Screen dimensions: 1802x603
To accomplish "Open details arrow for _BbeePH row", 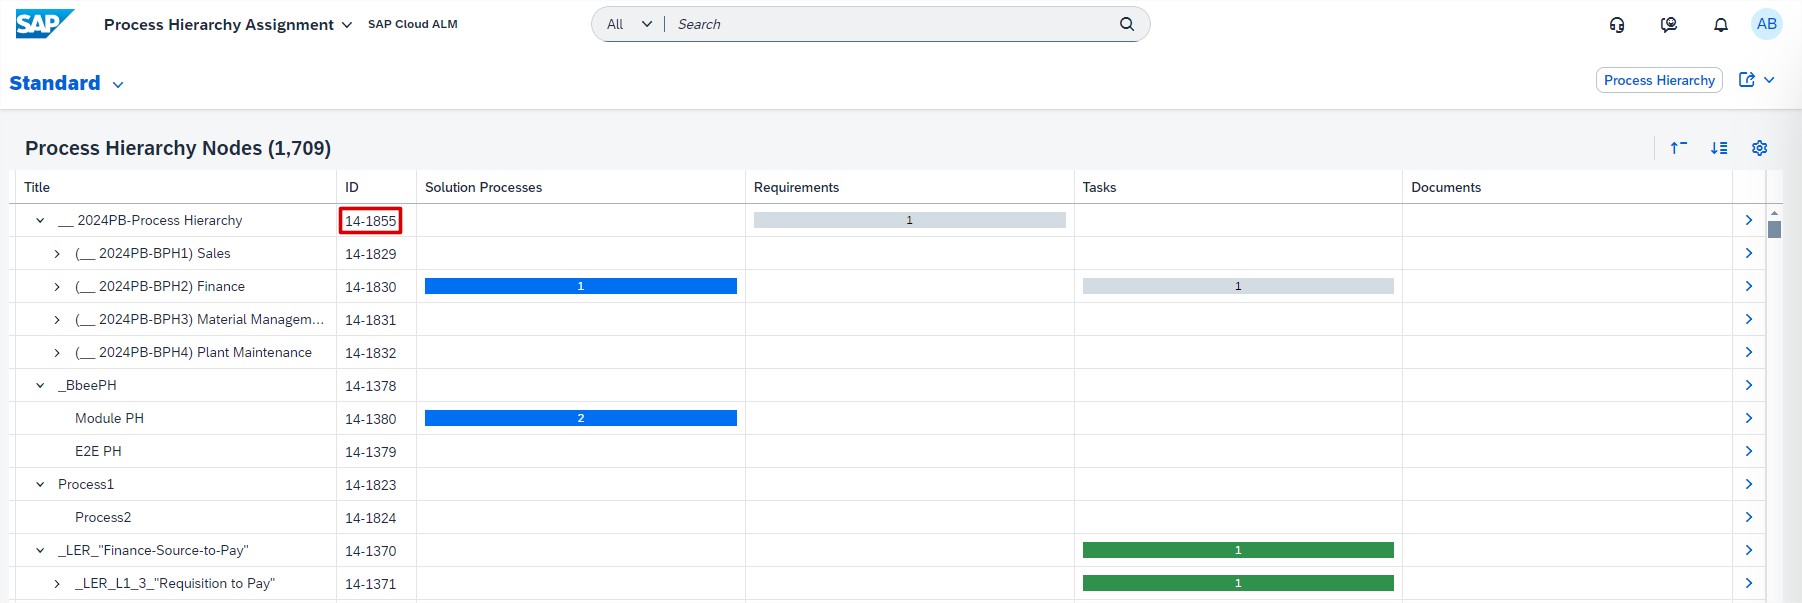I will pyautogui.click(x=1749, y=385).
